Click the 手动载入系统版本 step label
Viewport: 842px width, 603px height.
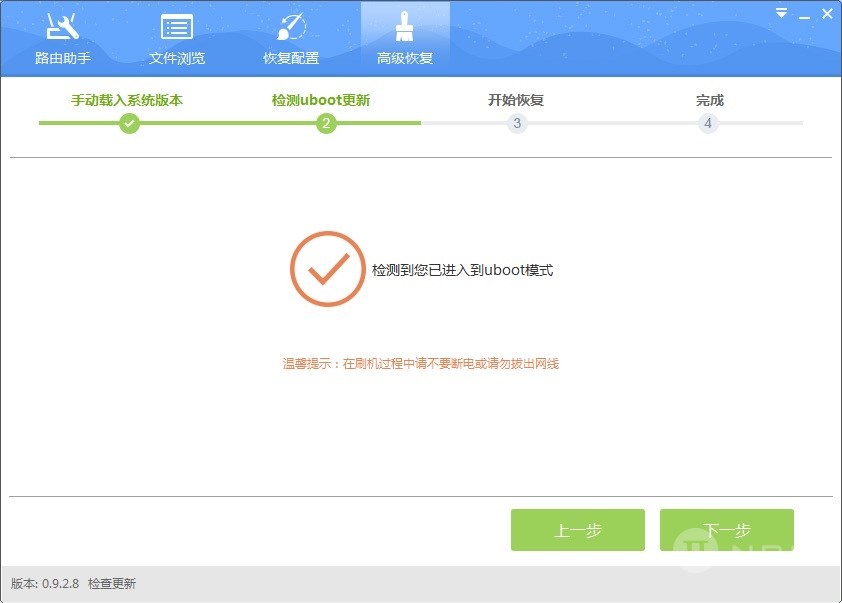[x=127, y=100]
